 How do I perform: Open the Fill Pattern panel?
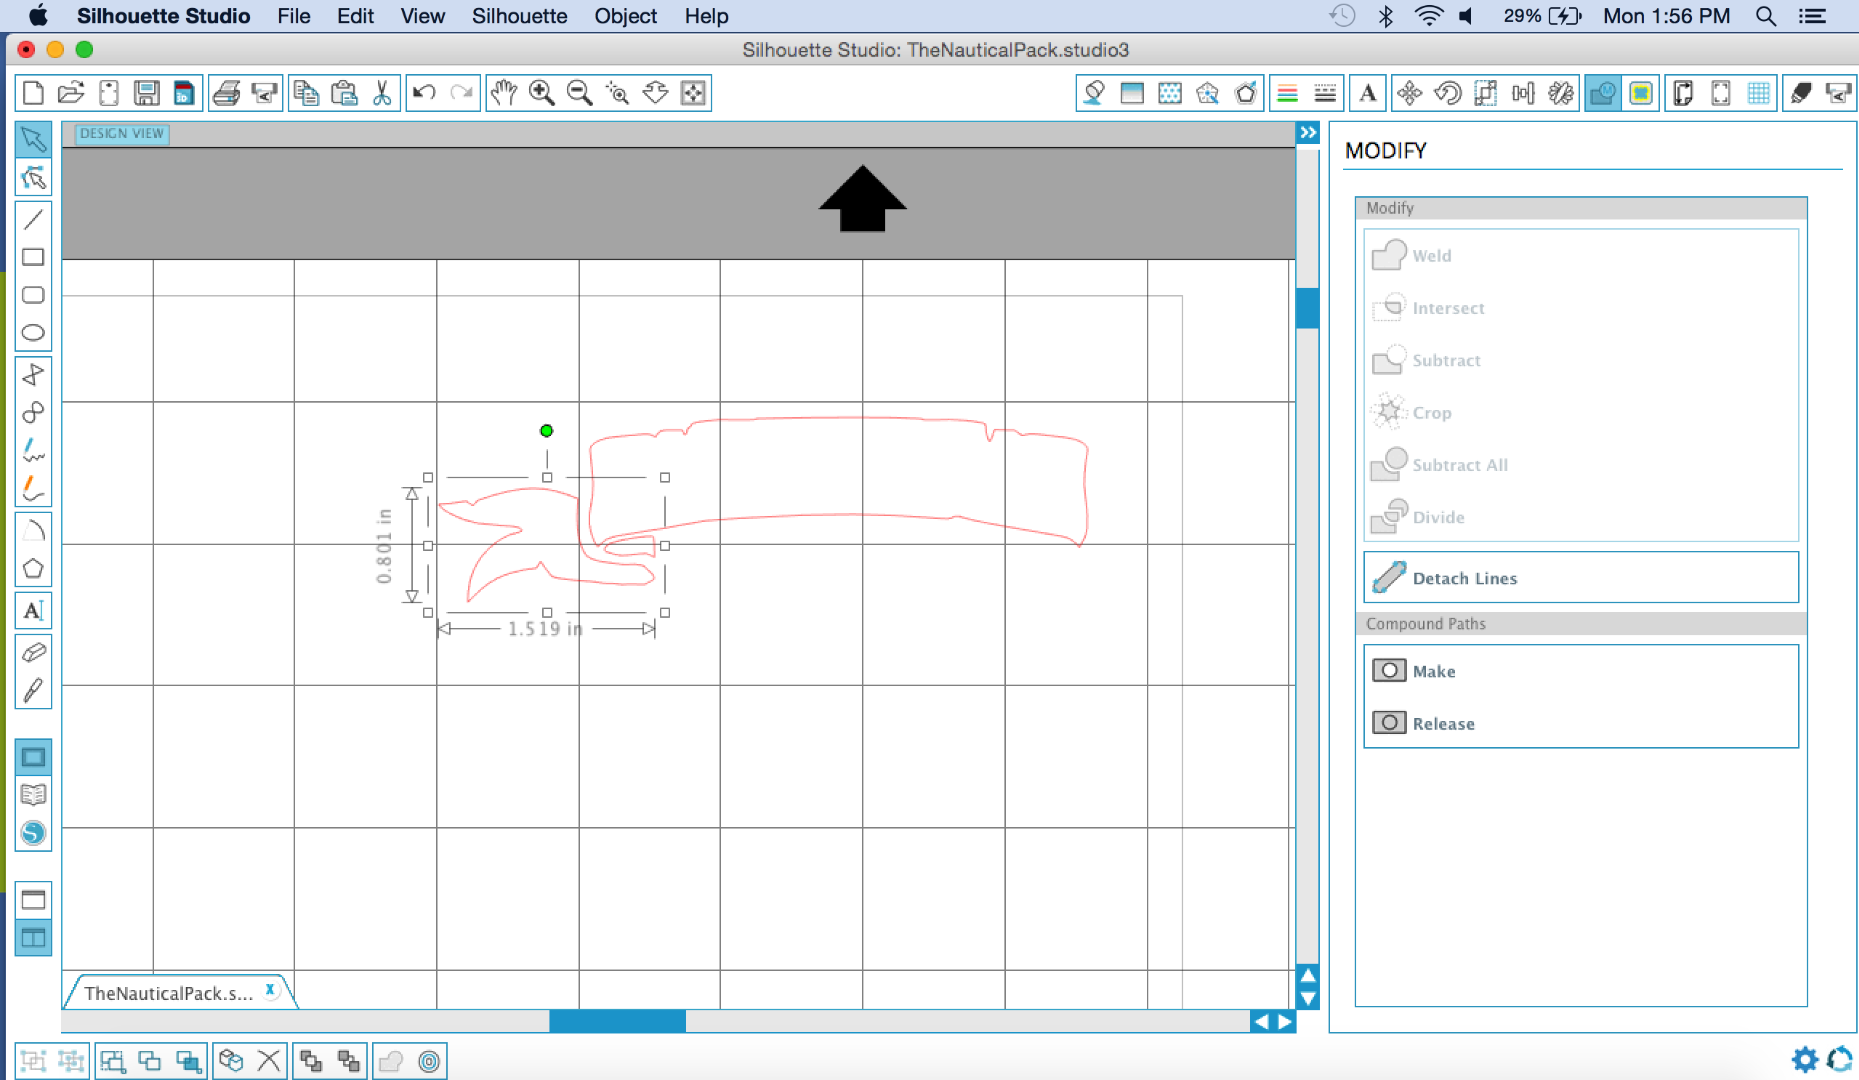click(x=1170, y=93)
